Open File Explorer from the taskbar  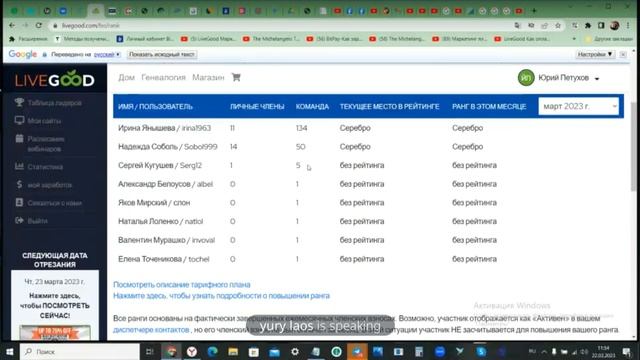pyautogui.click(x=233, y=351)
